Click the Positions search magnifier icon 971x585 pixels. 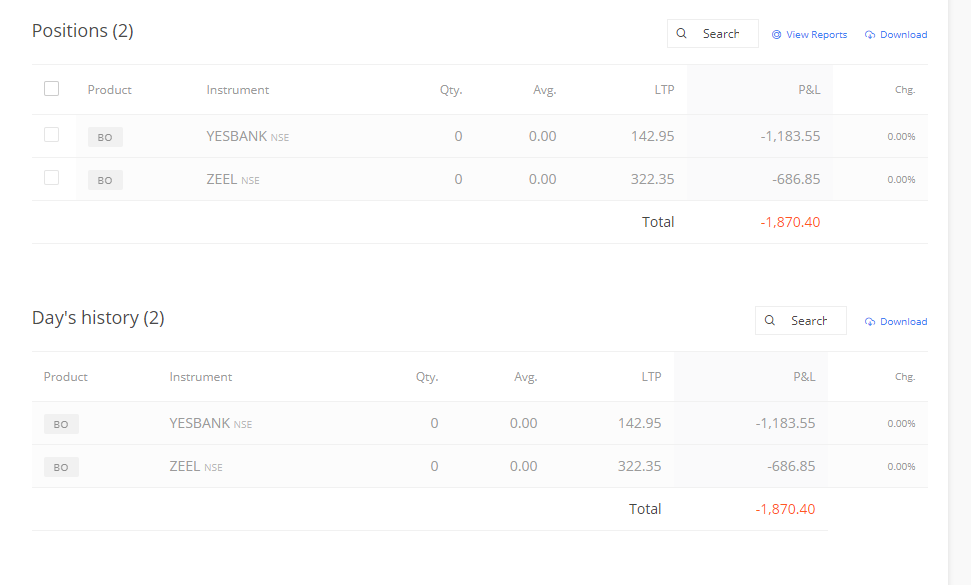[681, 33]
